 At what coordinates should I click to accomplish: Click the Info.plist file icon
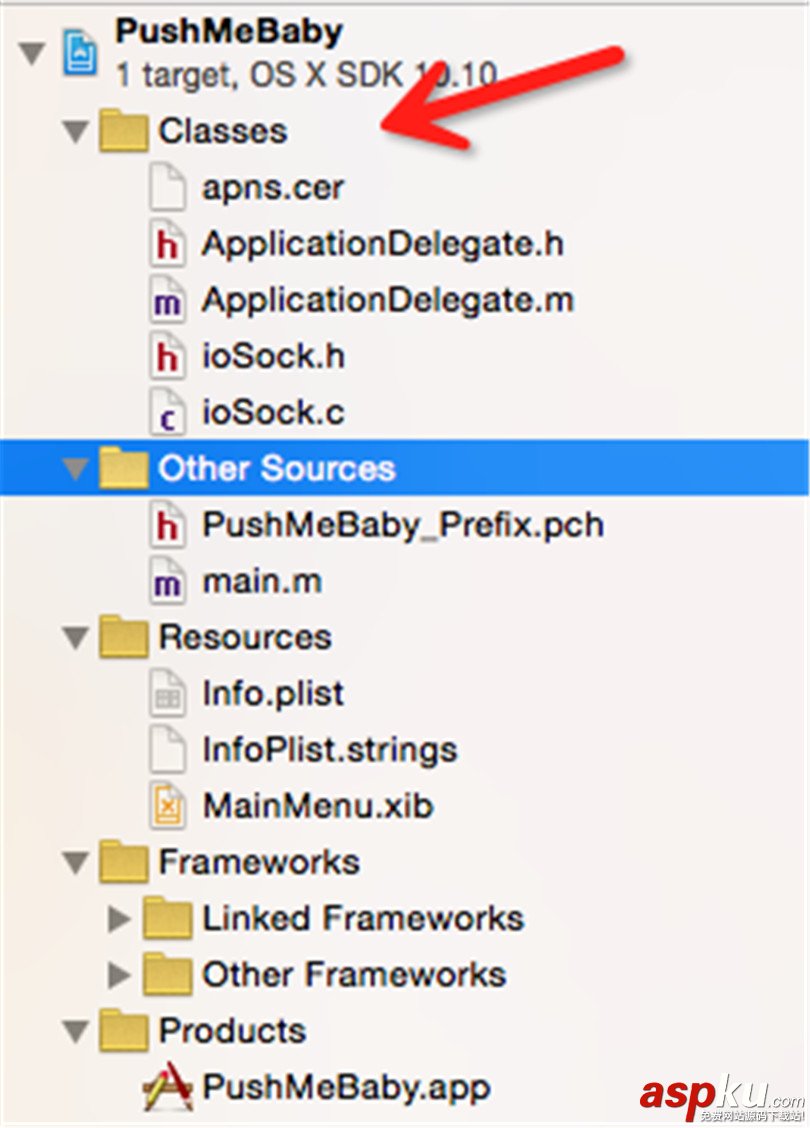(167, 694)
